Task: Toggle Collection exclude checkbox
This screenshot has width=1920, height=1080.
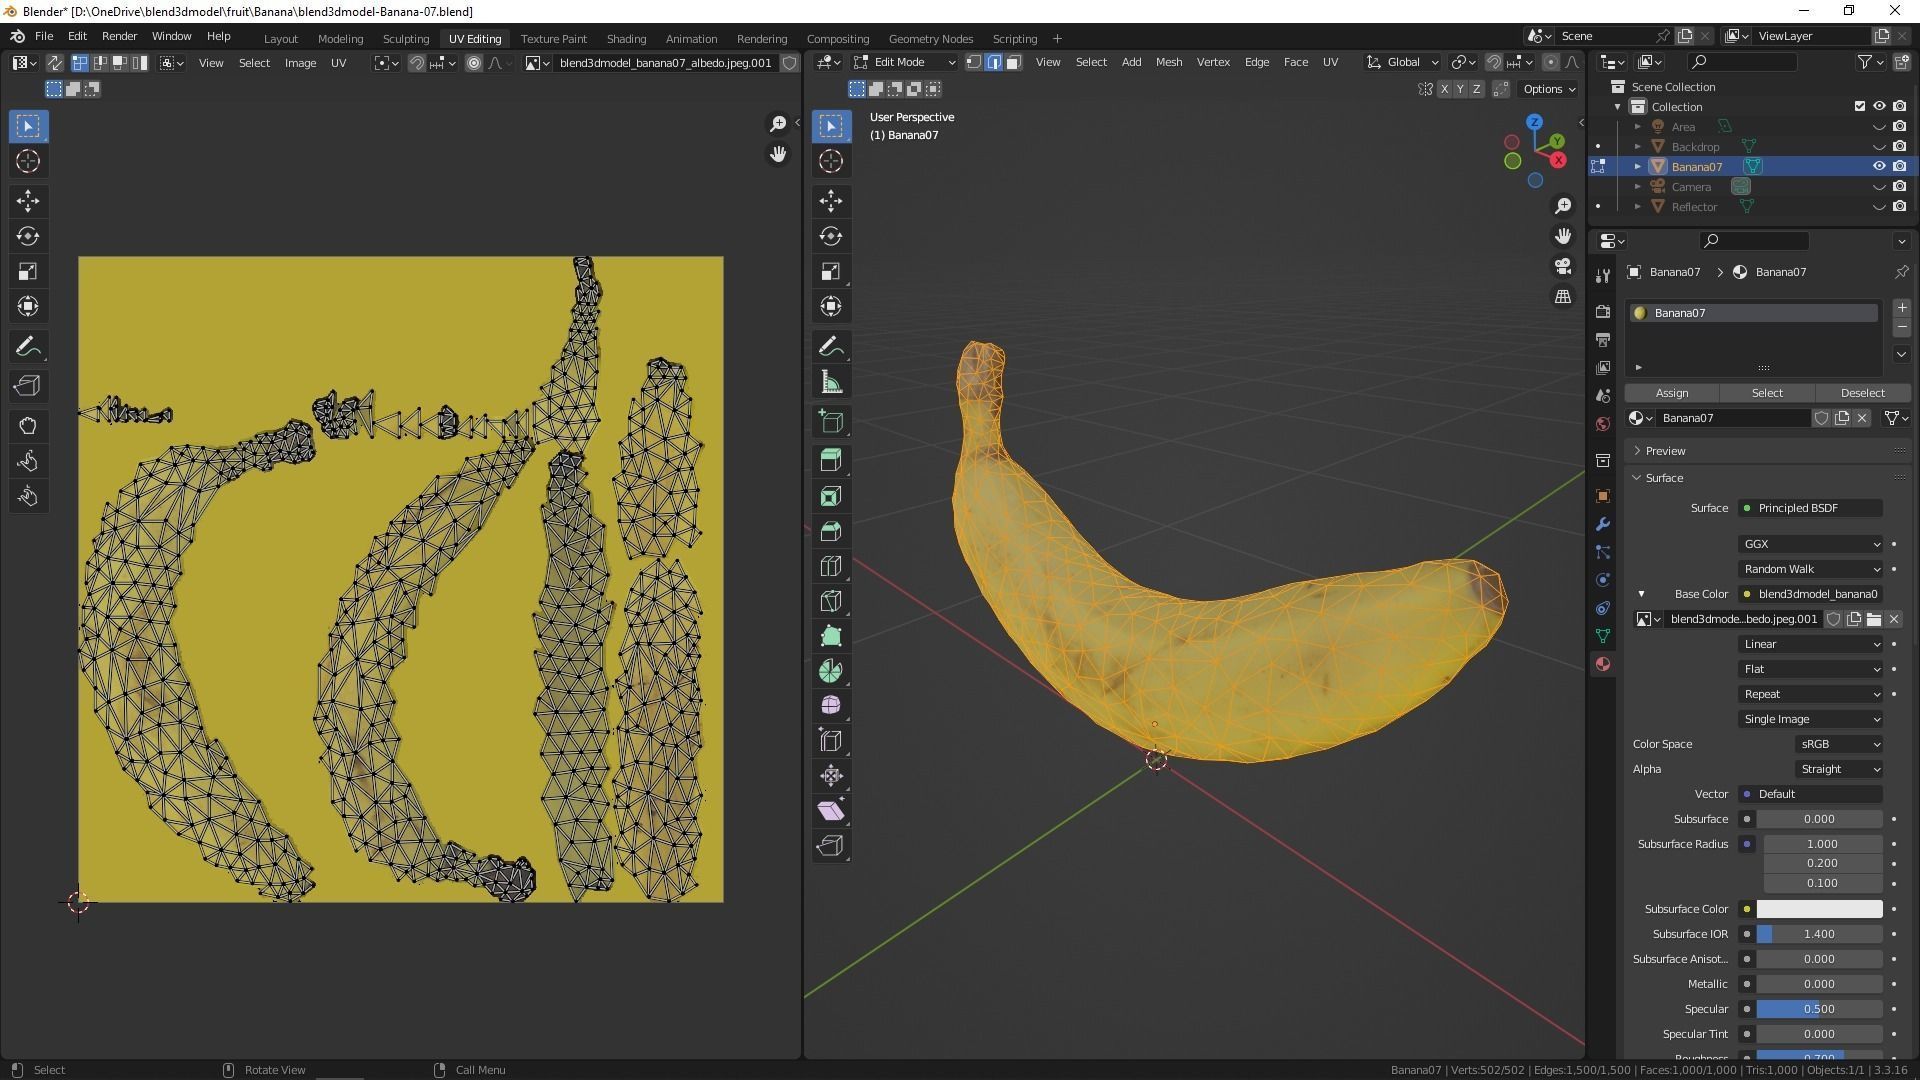Action: (1860, 106)
